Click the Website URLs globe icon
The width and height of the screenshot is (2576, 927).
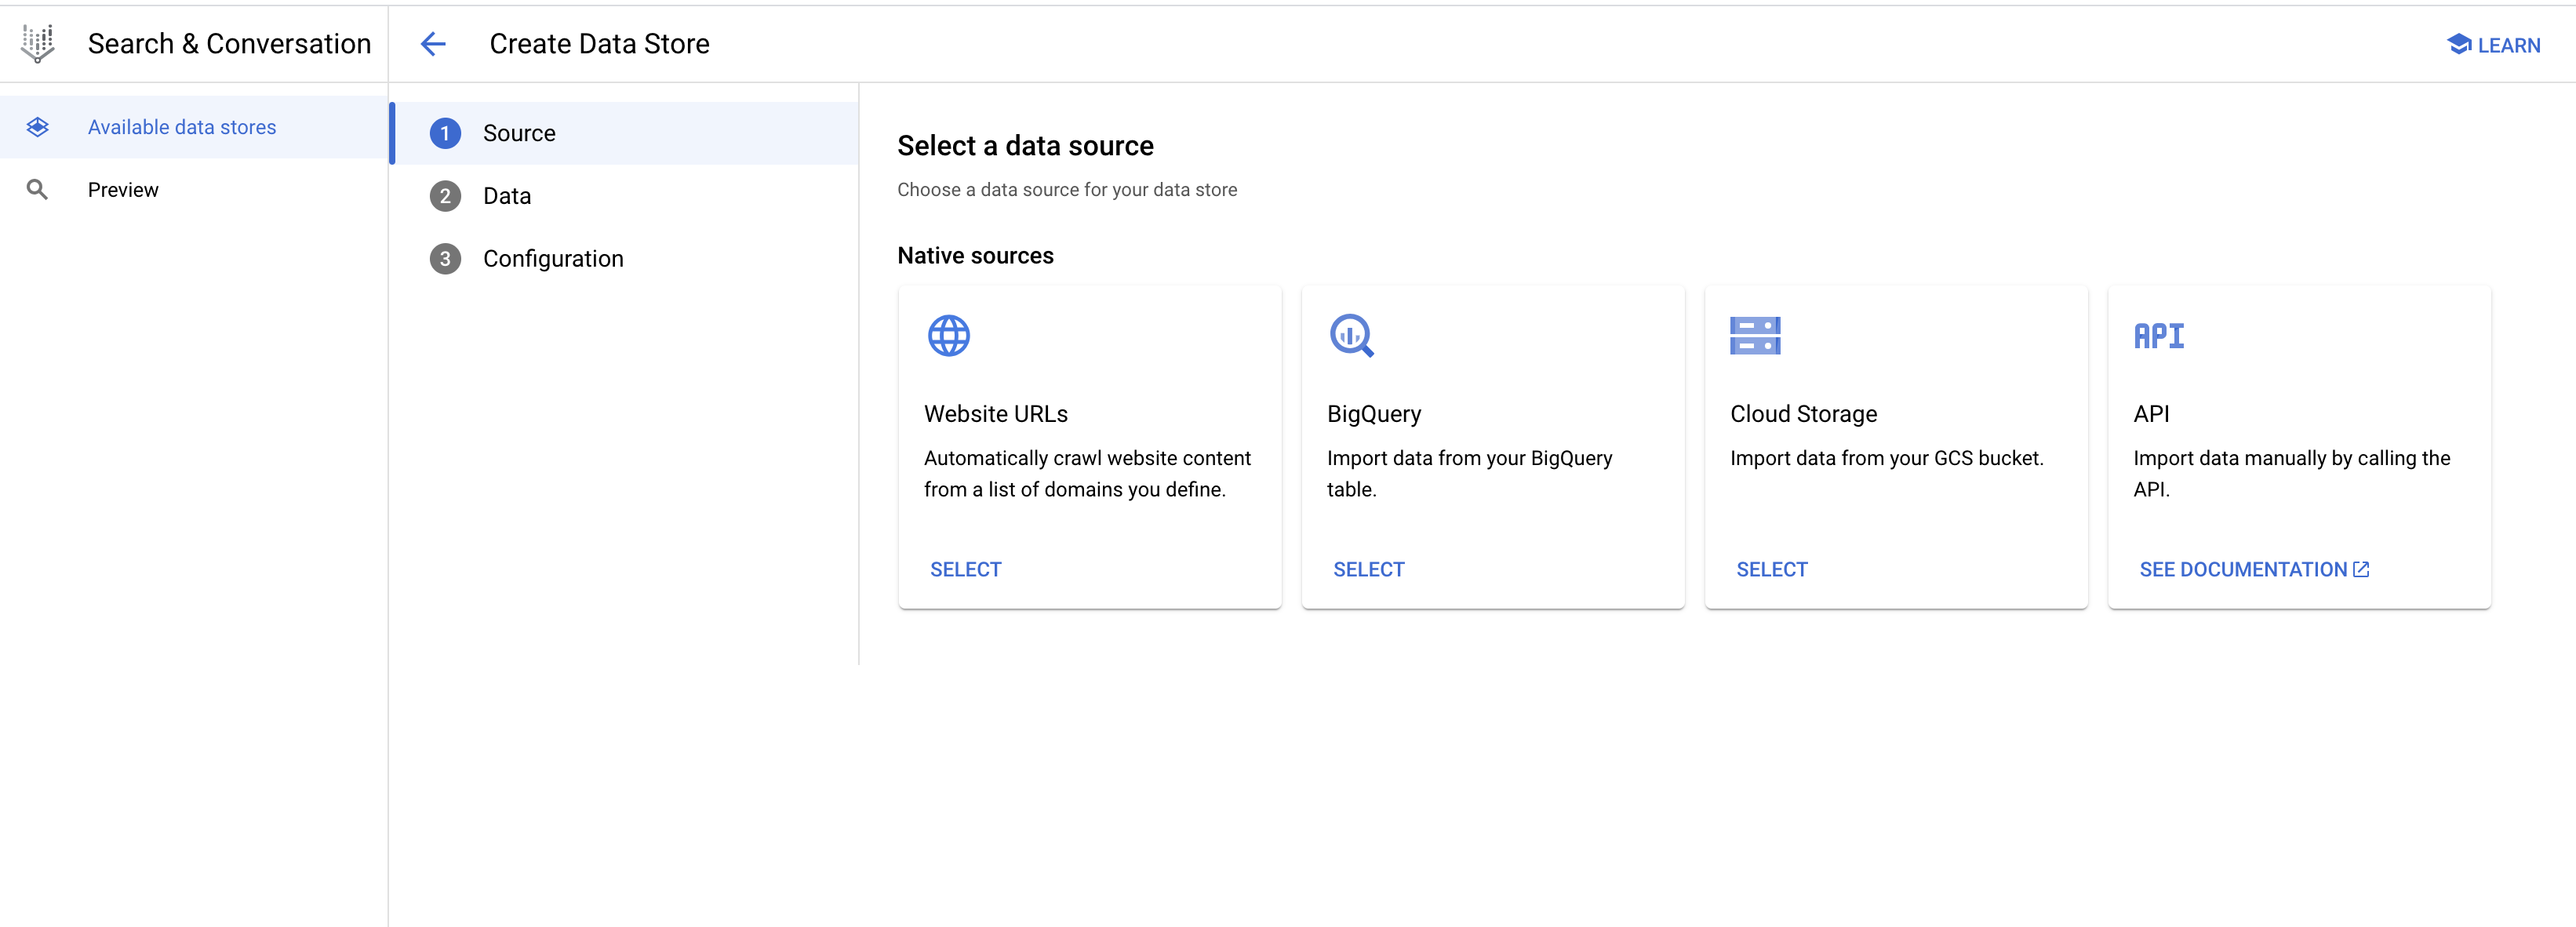point(948,336)
